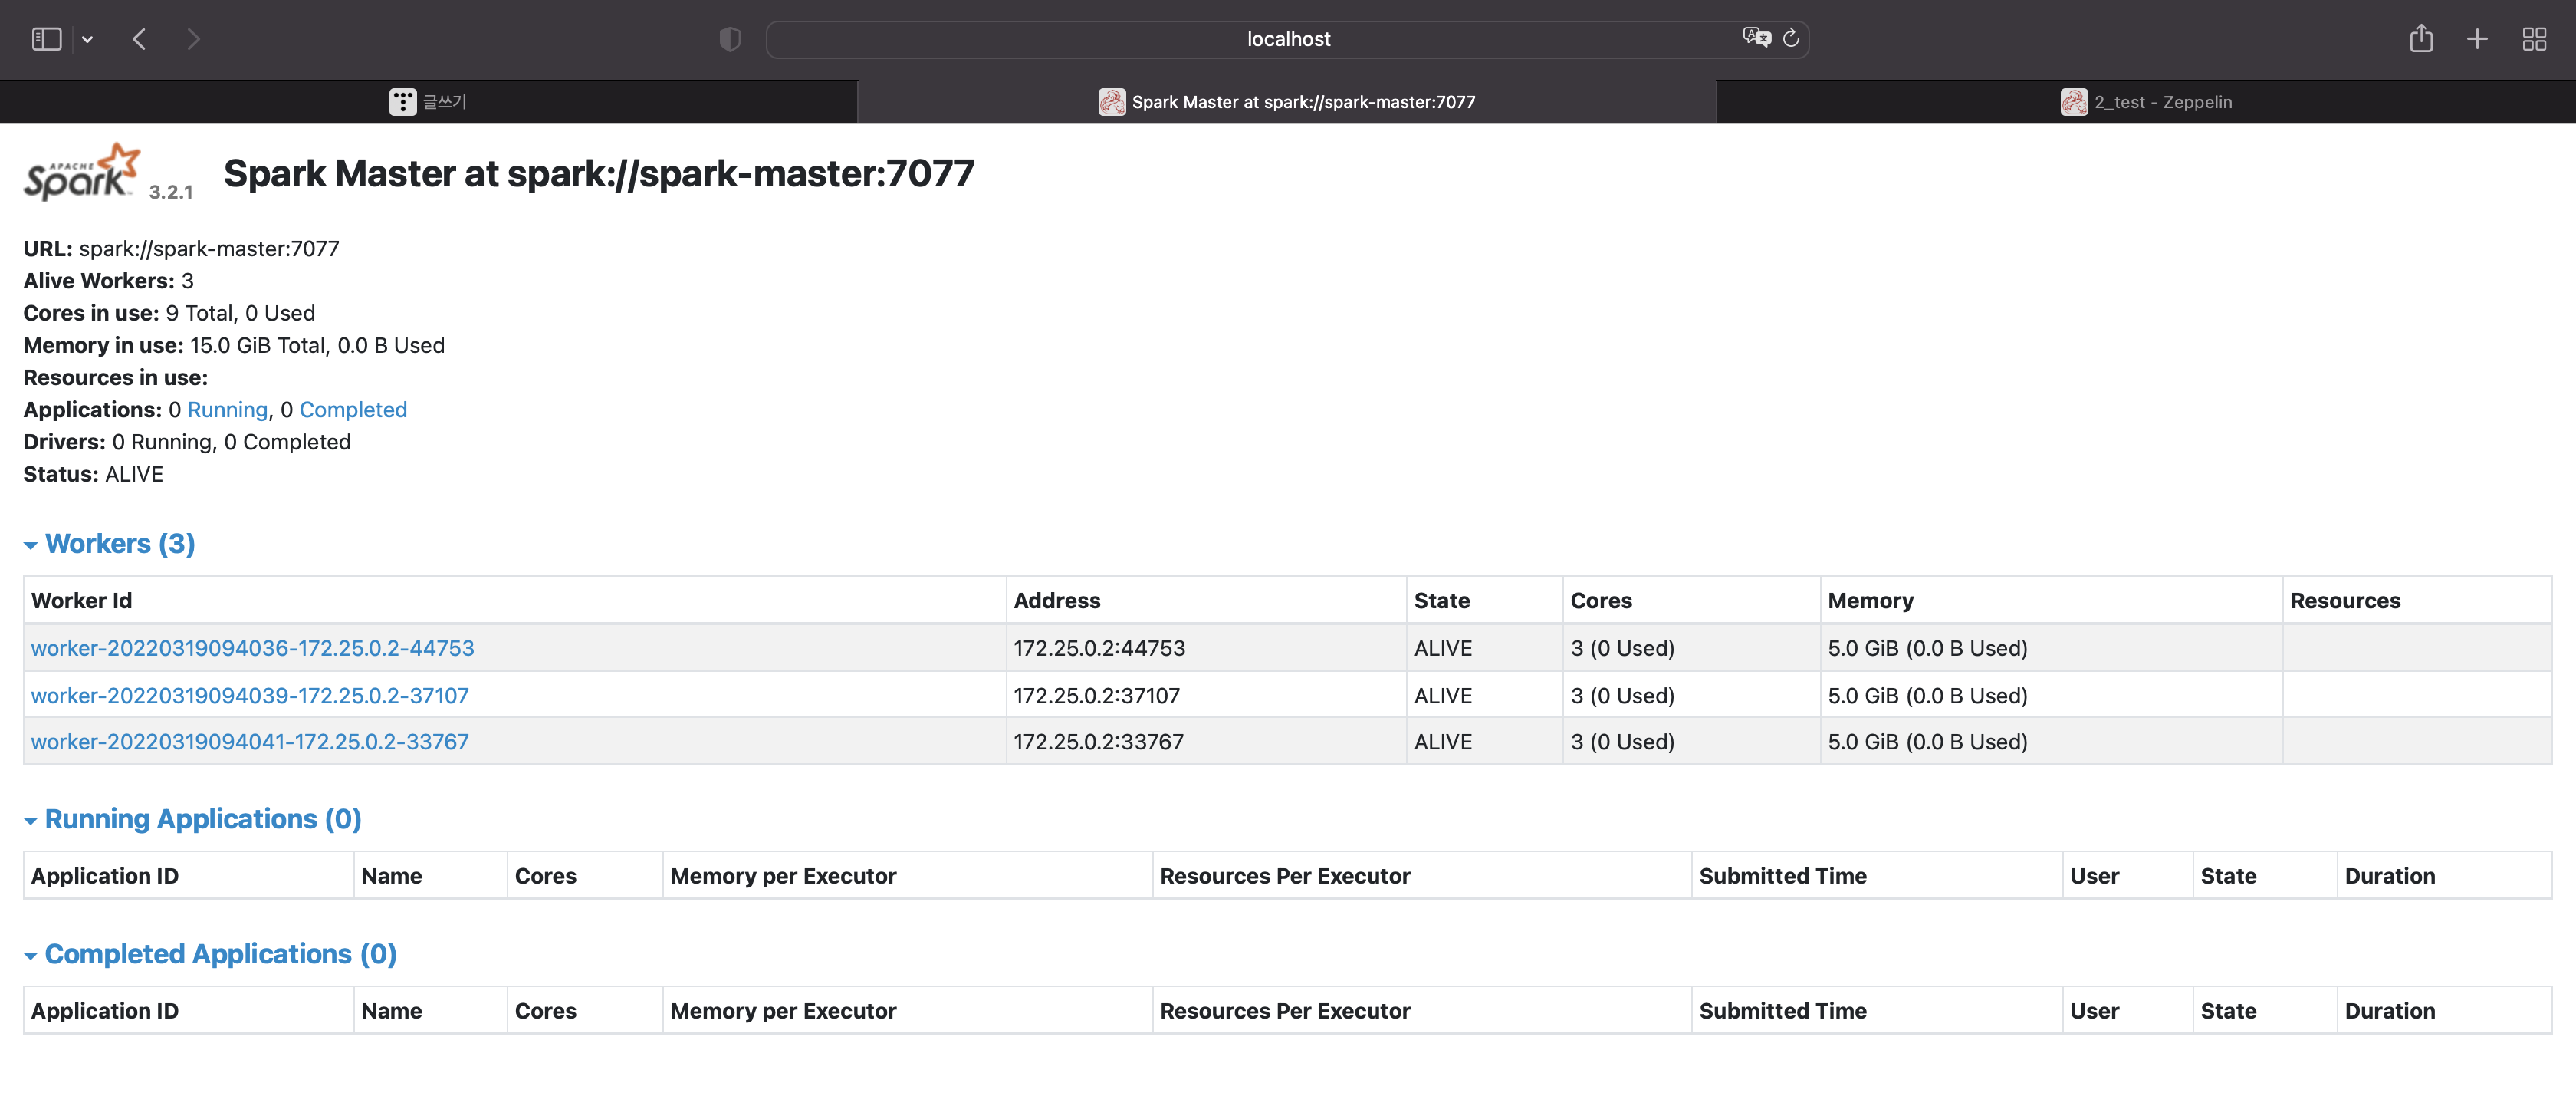Image resolution: width=2576 pixels, height=1106 pixels.
Task: Open worker ending in 37107
Action: 250,696
